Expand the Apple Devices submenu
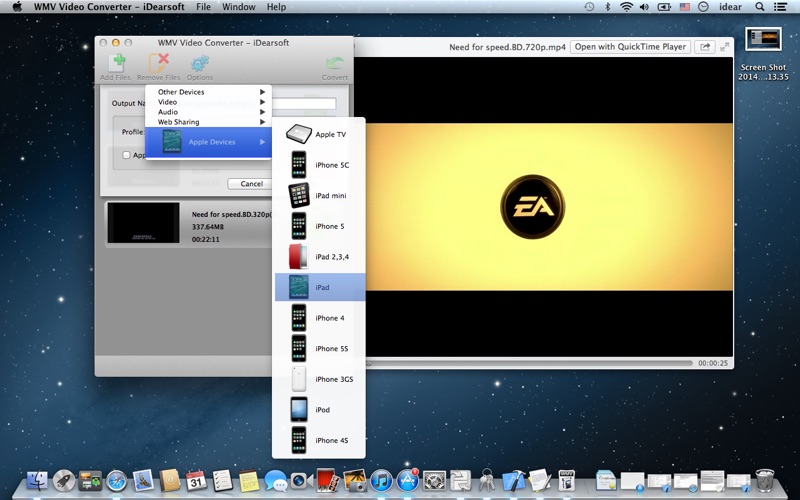 pos(208,142)
